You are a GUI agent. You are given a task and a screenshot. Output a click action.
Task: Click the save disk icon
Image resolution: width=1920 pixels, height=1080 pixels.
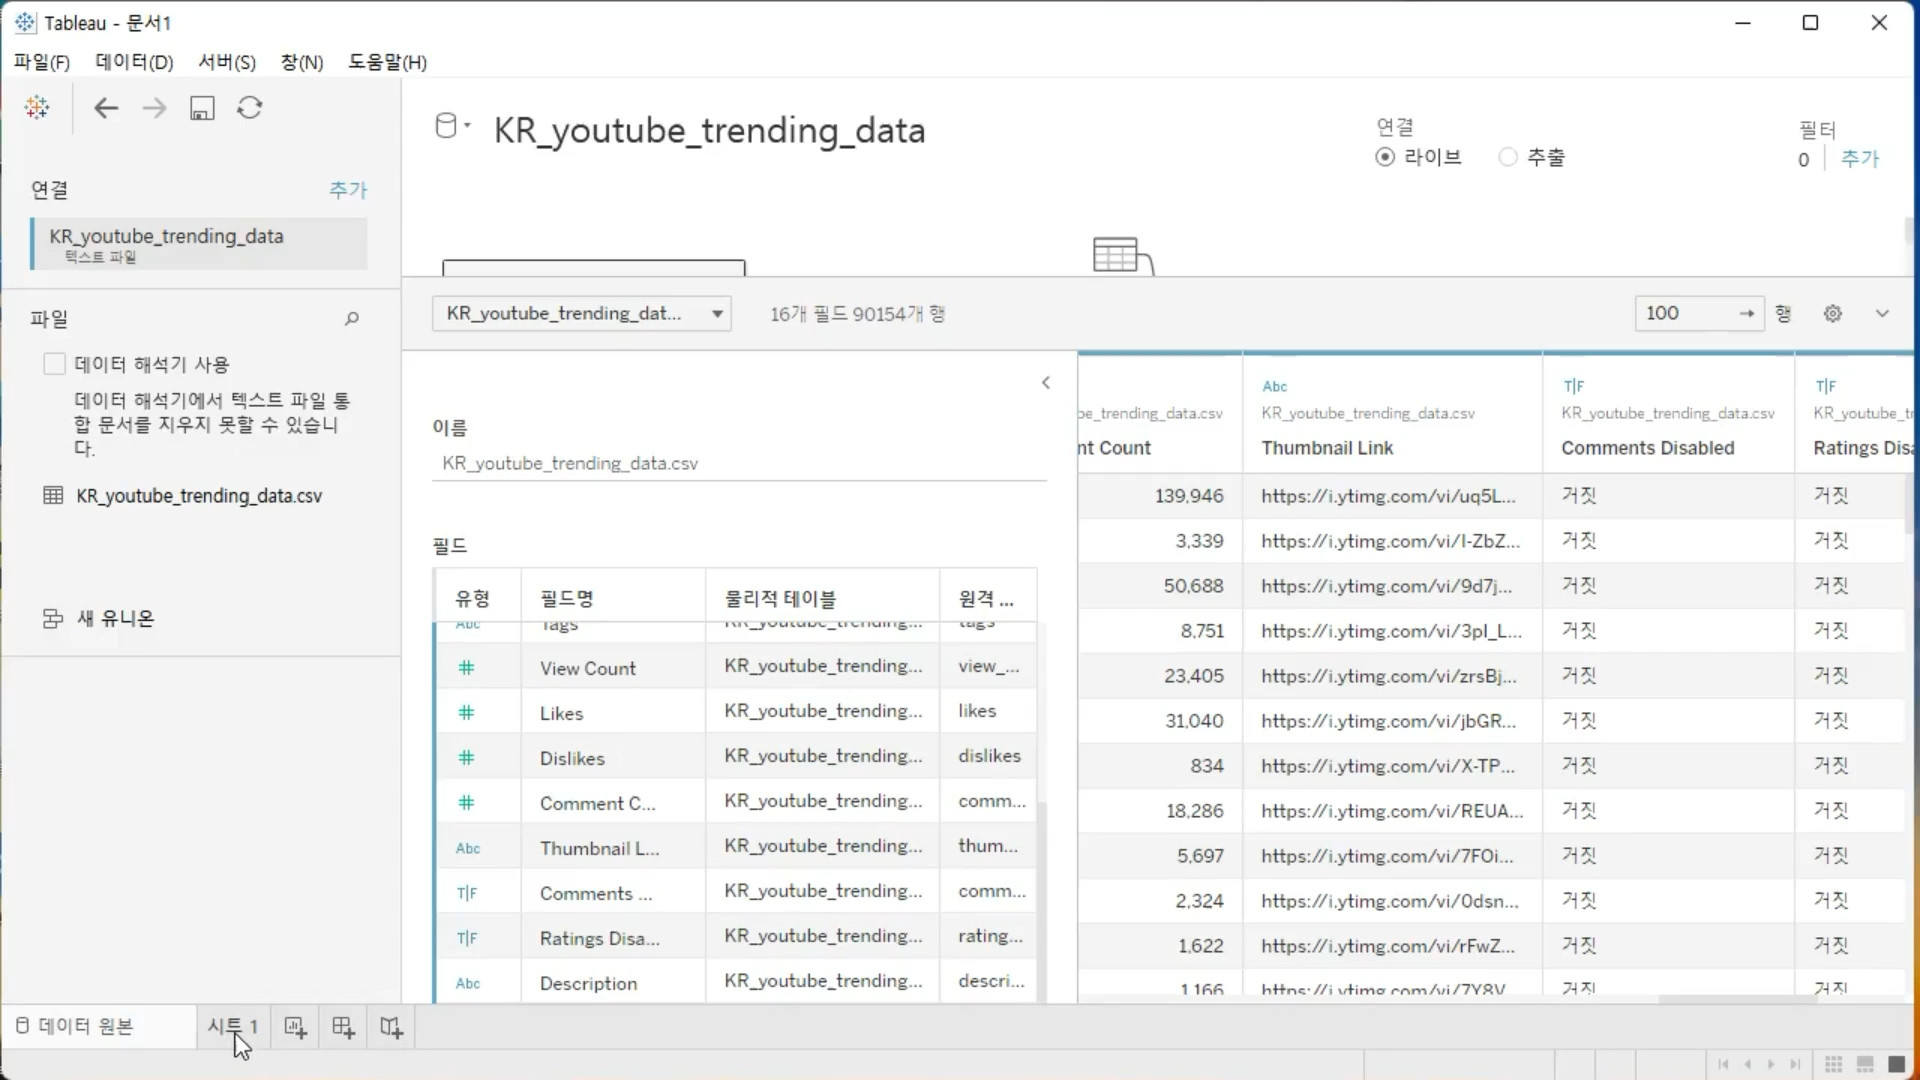pos(202,108)
